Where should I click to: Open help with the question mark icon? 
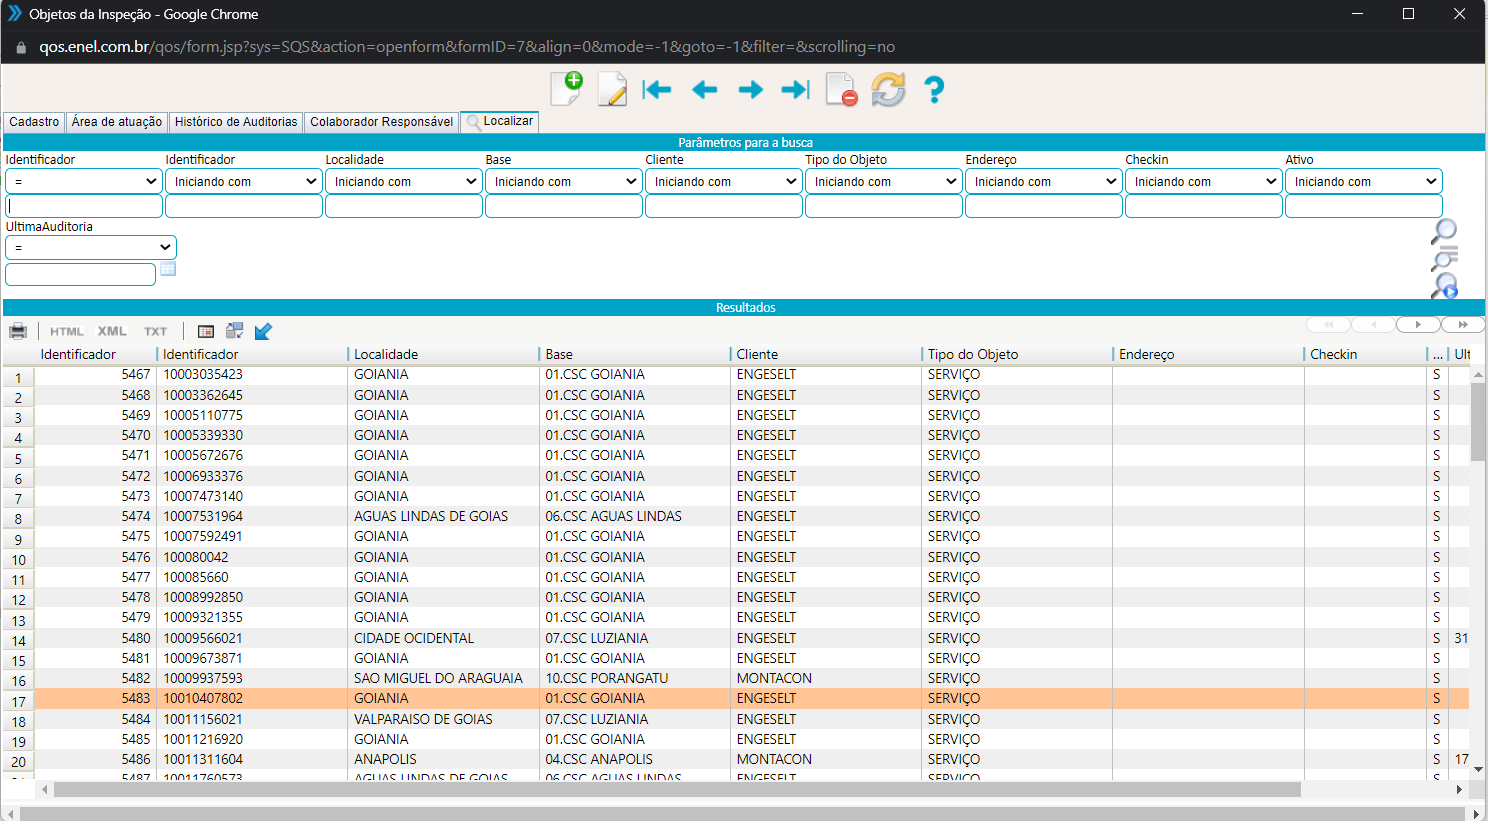934,89
